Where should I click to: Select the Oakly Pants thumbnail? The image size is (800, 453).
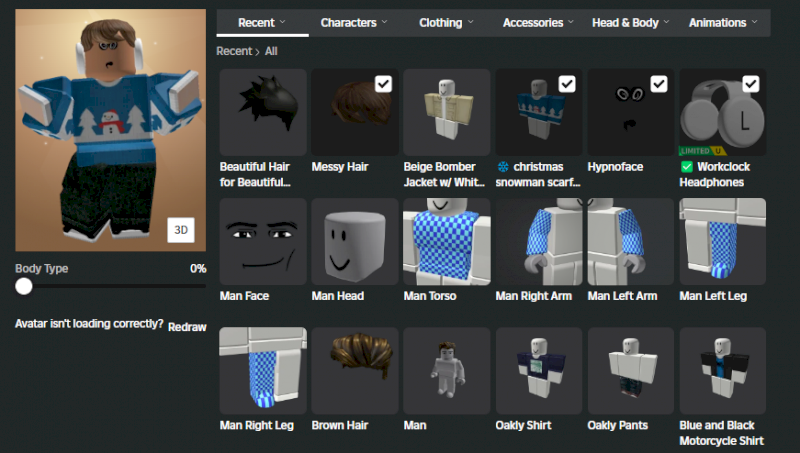pyautogui.click(x=631, y=370)
